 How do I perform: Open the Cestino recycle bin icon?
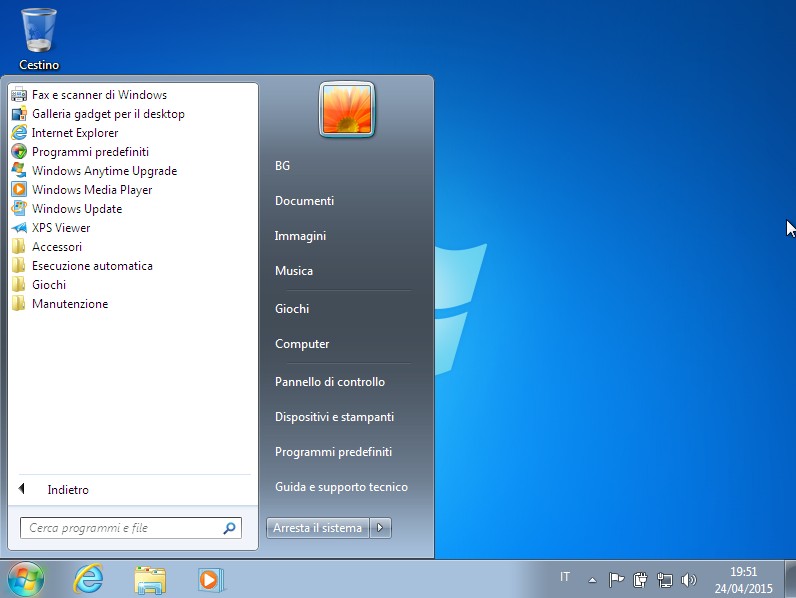(39, 39)
